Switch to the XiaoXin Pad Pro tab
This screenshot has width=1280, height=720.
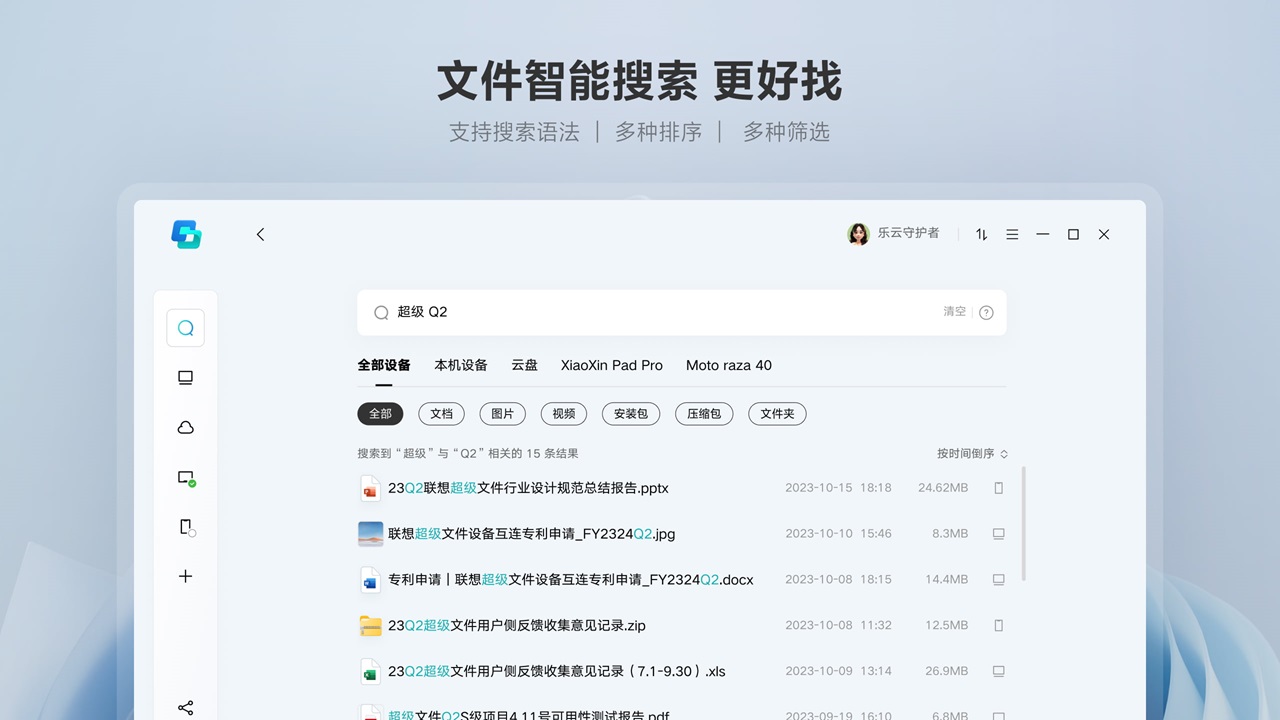pyautogui.click(x=611, y=365)
